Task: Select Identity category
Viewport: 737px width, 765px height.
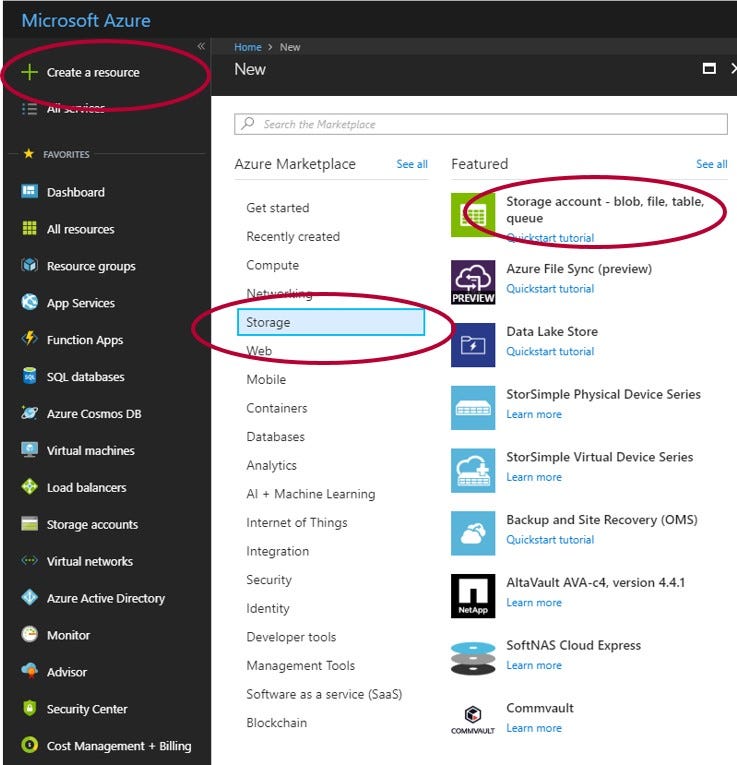Action: pos(268,608)
